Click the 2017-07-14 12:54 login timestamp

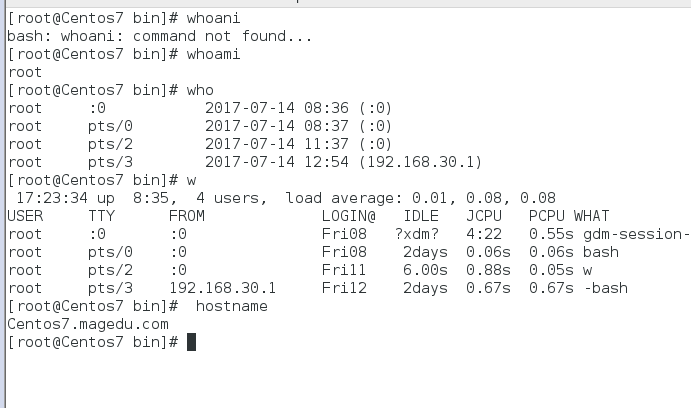pyautogui.click(x=277, y=162)
